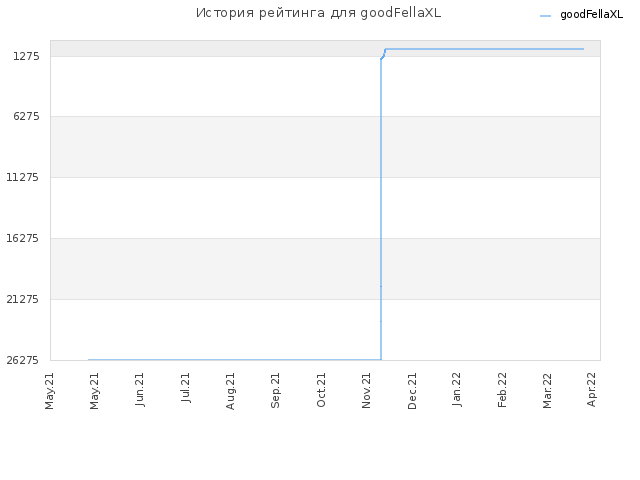The width and height of the screenshot is (640, 480).
Task: Select the 21275 y-axis label
Action: point(23,299)
